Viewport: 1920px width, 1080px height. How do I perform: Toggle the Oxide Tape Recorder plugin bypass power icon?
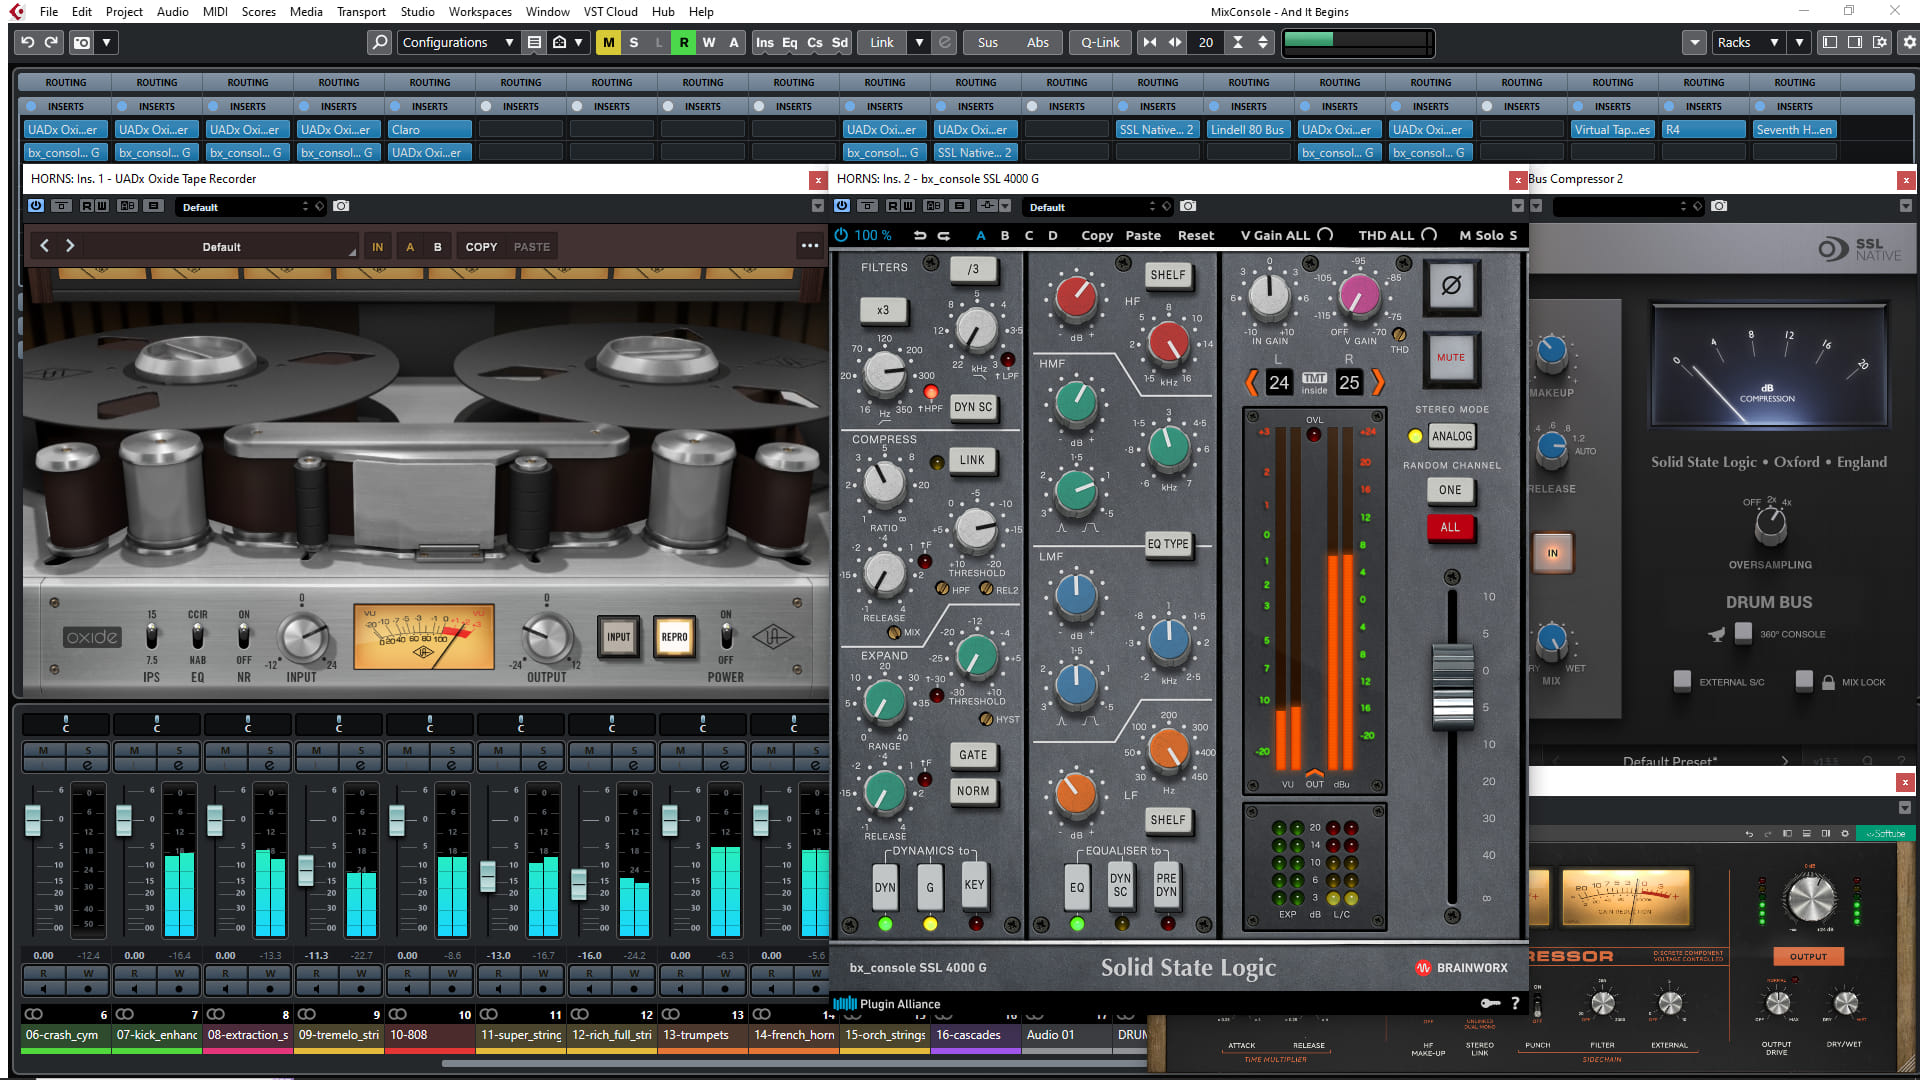[x=36, y=206]
